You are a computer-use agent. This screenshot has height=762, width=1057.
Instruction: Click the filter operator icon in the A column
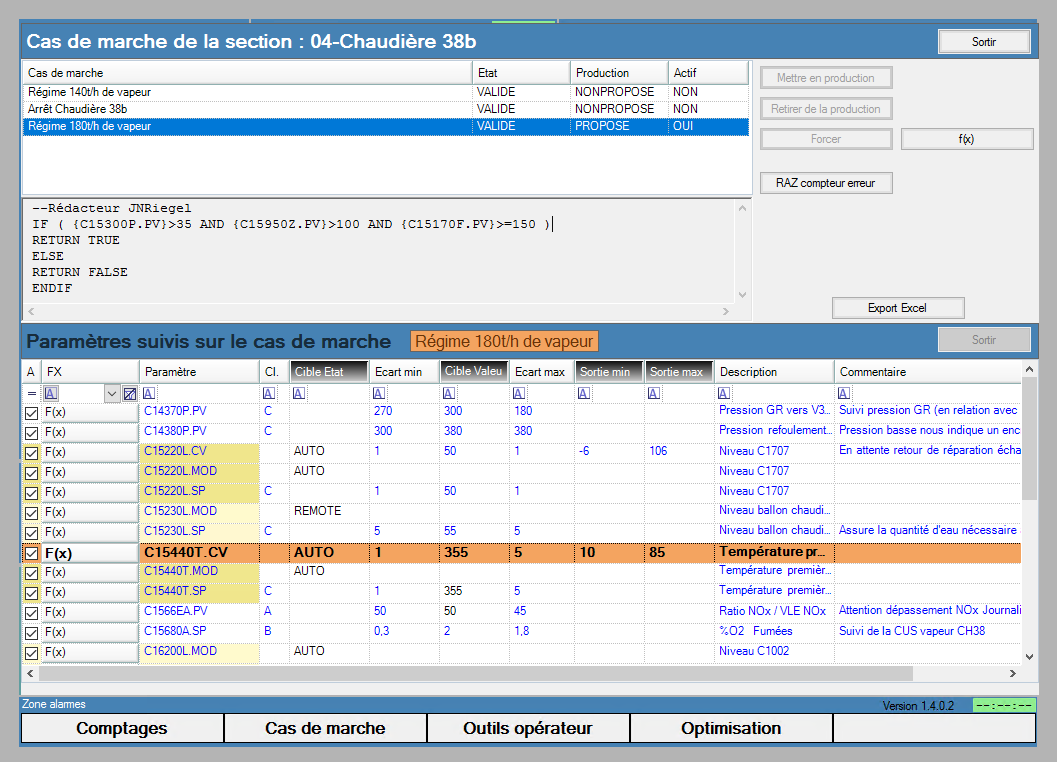[31, 393]
